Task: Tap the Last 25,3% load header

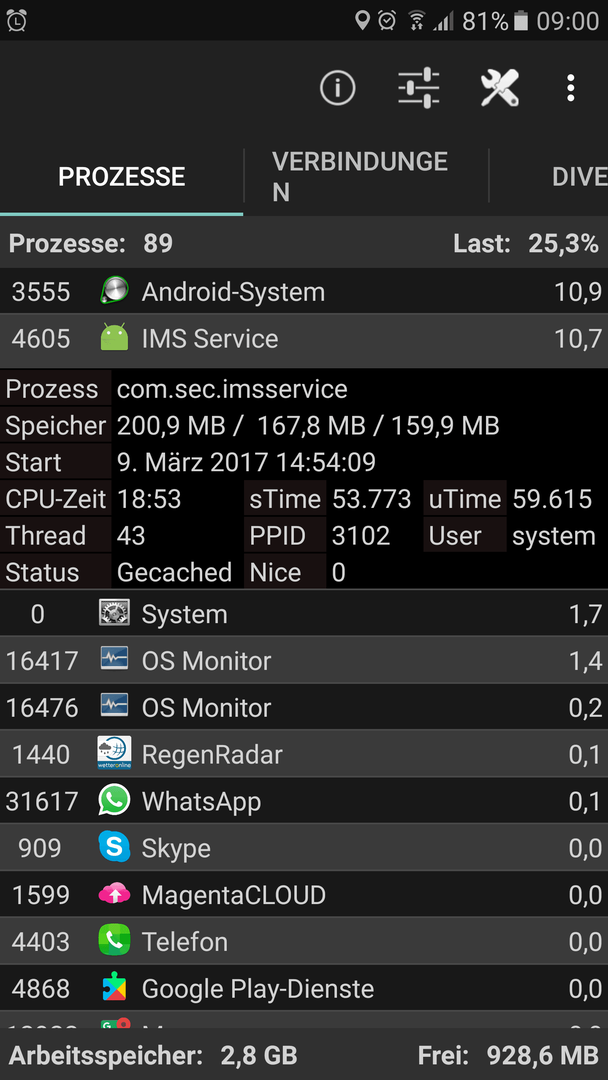Action: coord(526,243)
